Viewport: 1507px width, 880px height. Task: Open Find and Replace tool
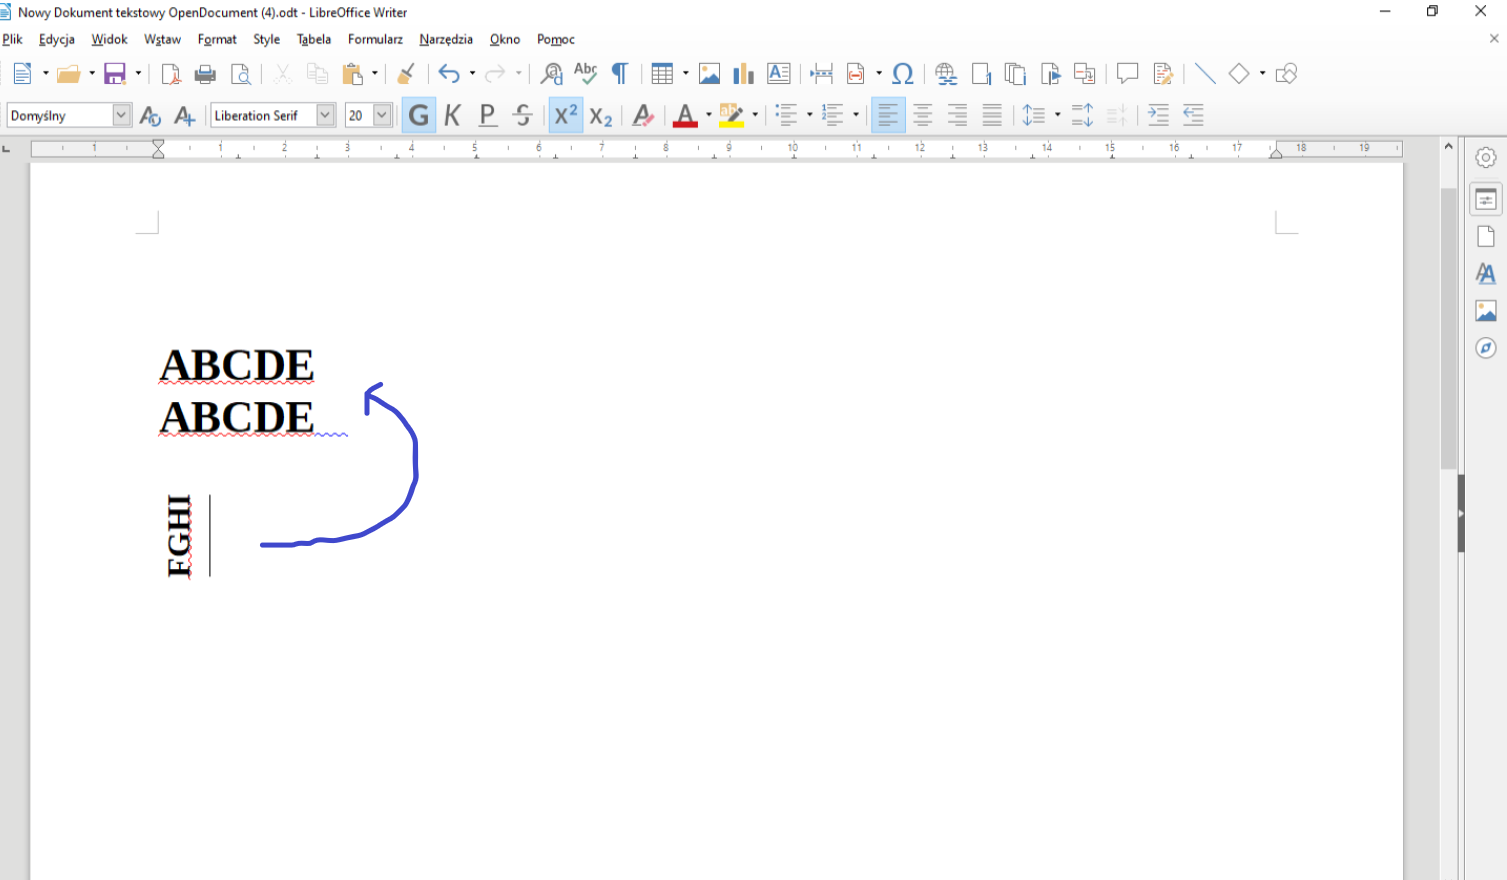(x=551, y=74)
